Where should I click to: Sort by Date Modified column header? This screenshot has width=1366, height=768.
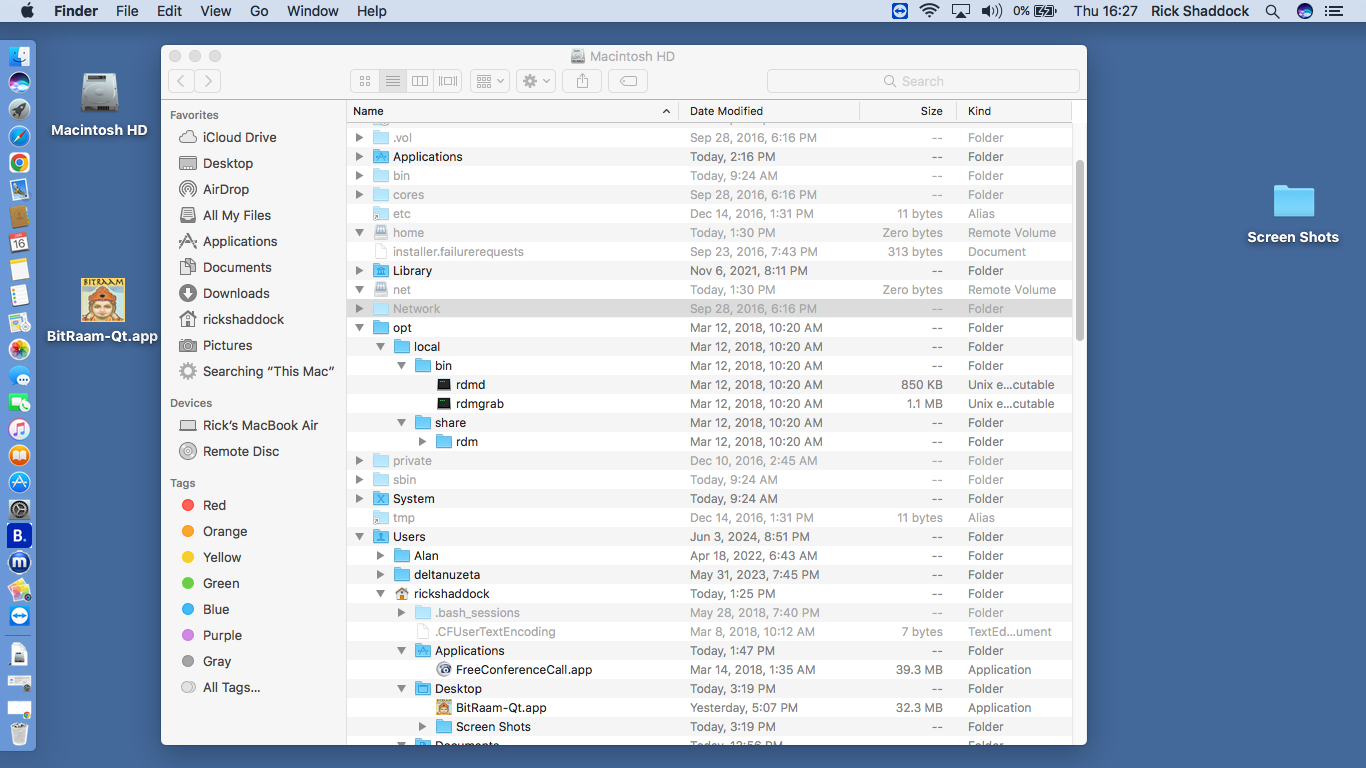point(726,111)
